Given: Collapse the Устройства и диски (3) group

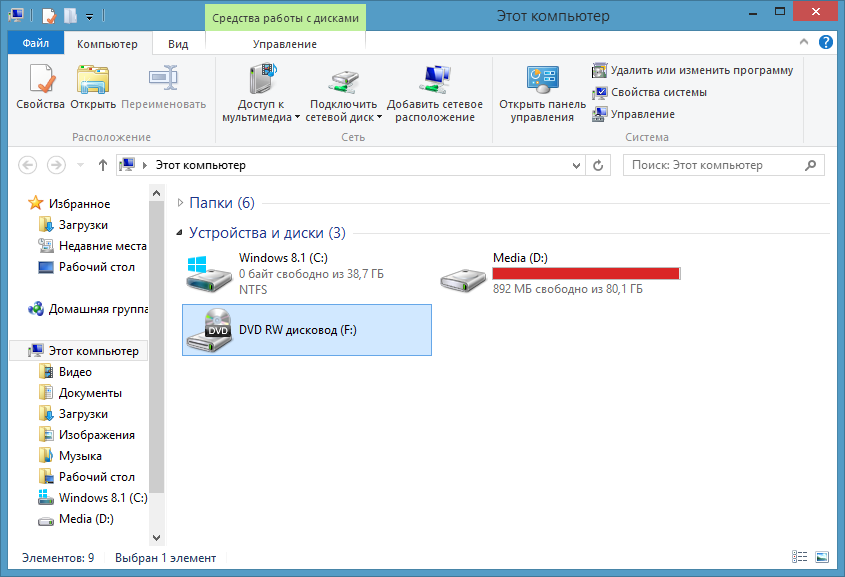Looking at the screenshot, I should click(x=179, y=233).
